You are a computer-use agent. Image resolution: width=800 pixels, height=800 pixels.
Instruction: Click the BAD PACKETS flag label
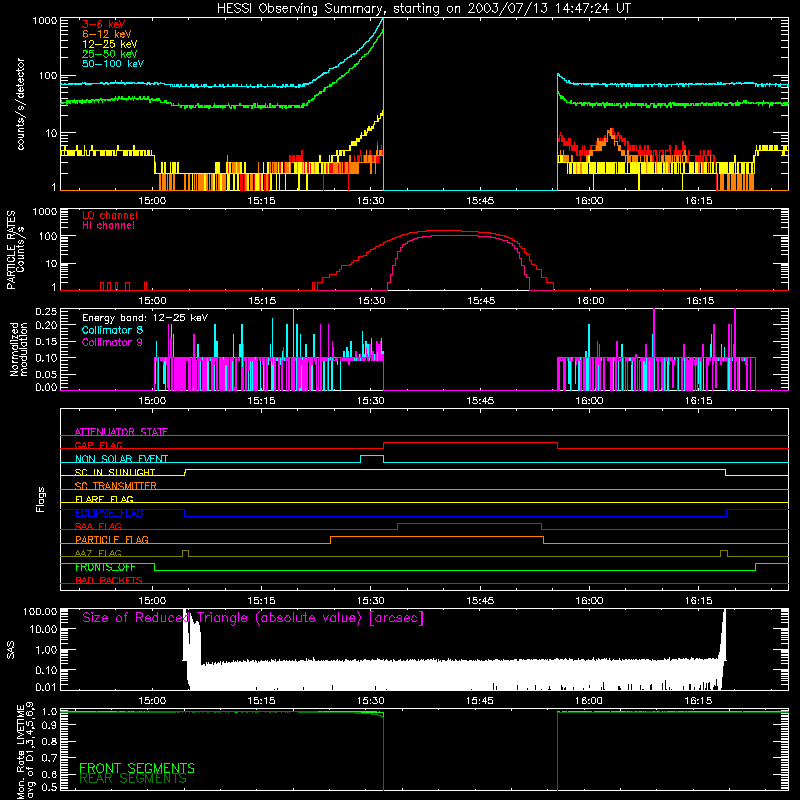click(109, 581)
